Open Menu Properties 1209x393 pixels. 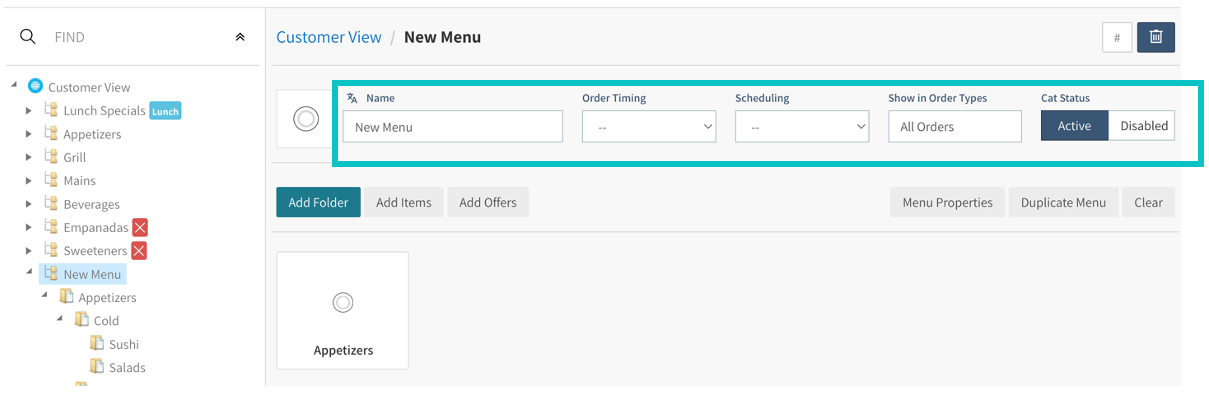tap(948, 202)
